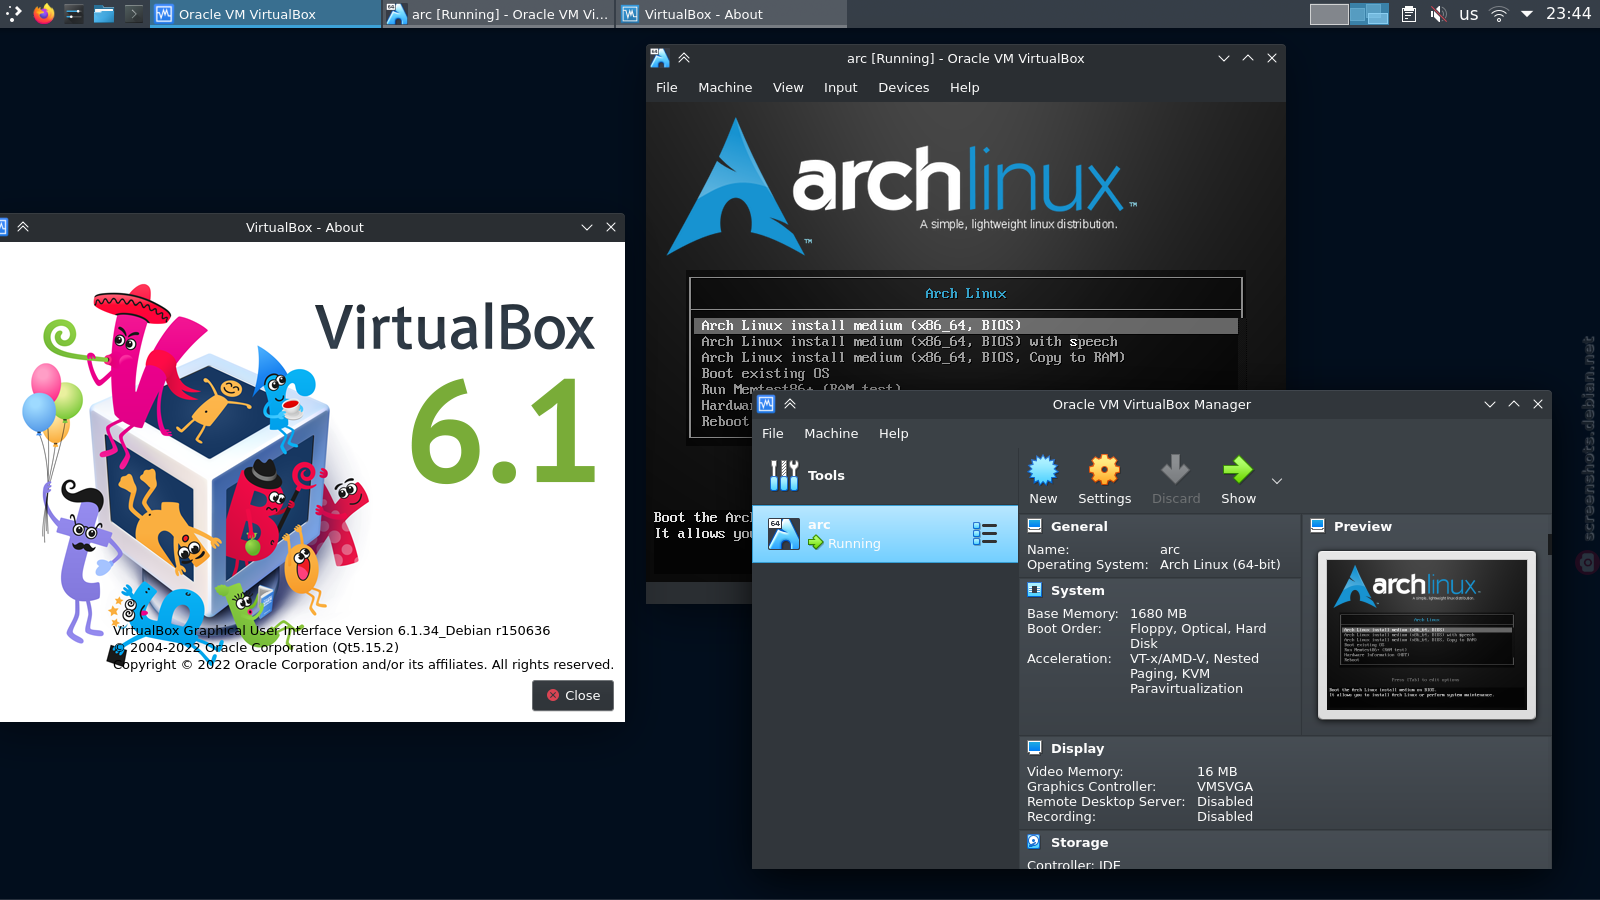Open Machine menu in VirtualBox Manager
Image resolution: width=1600 pixels, height=900 pixels.
[831, 434]
